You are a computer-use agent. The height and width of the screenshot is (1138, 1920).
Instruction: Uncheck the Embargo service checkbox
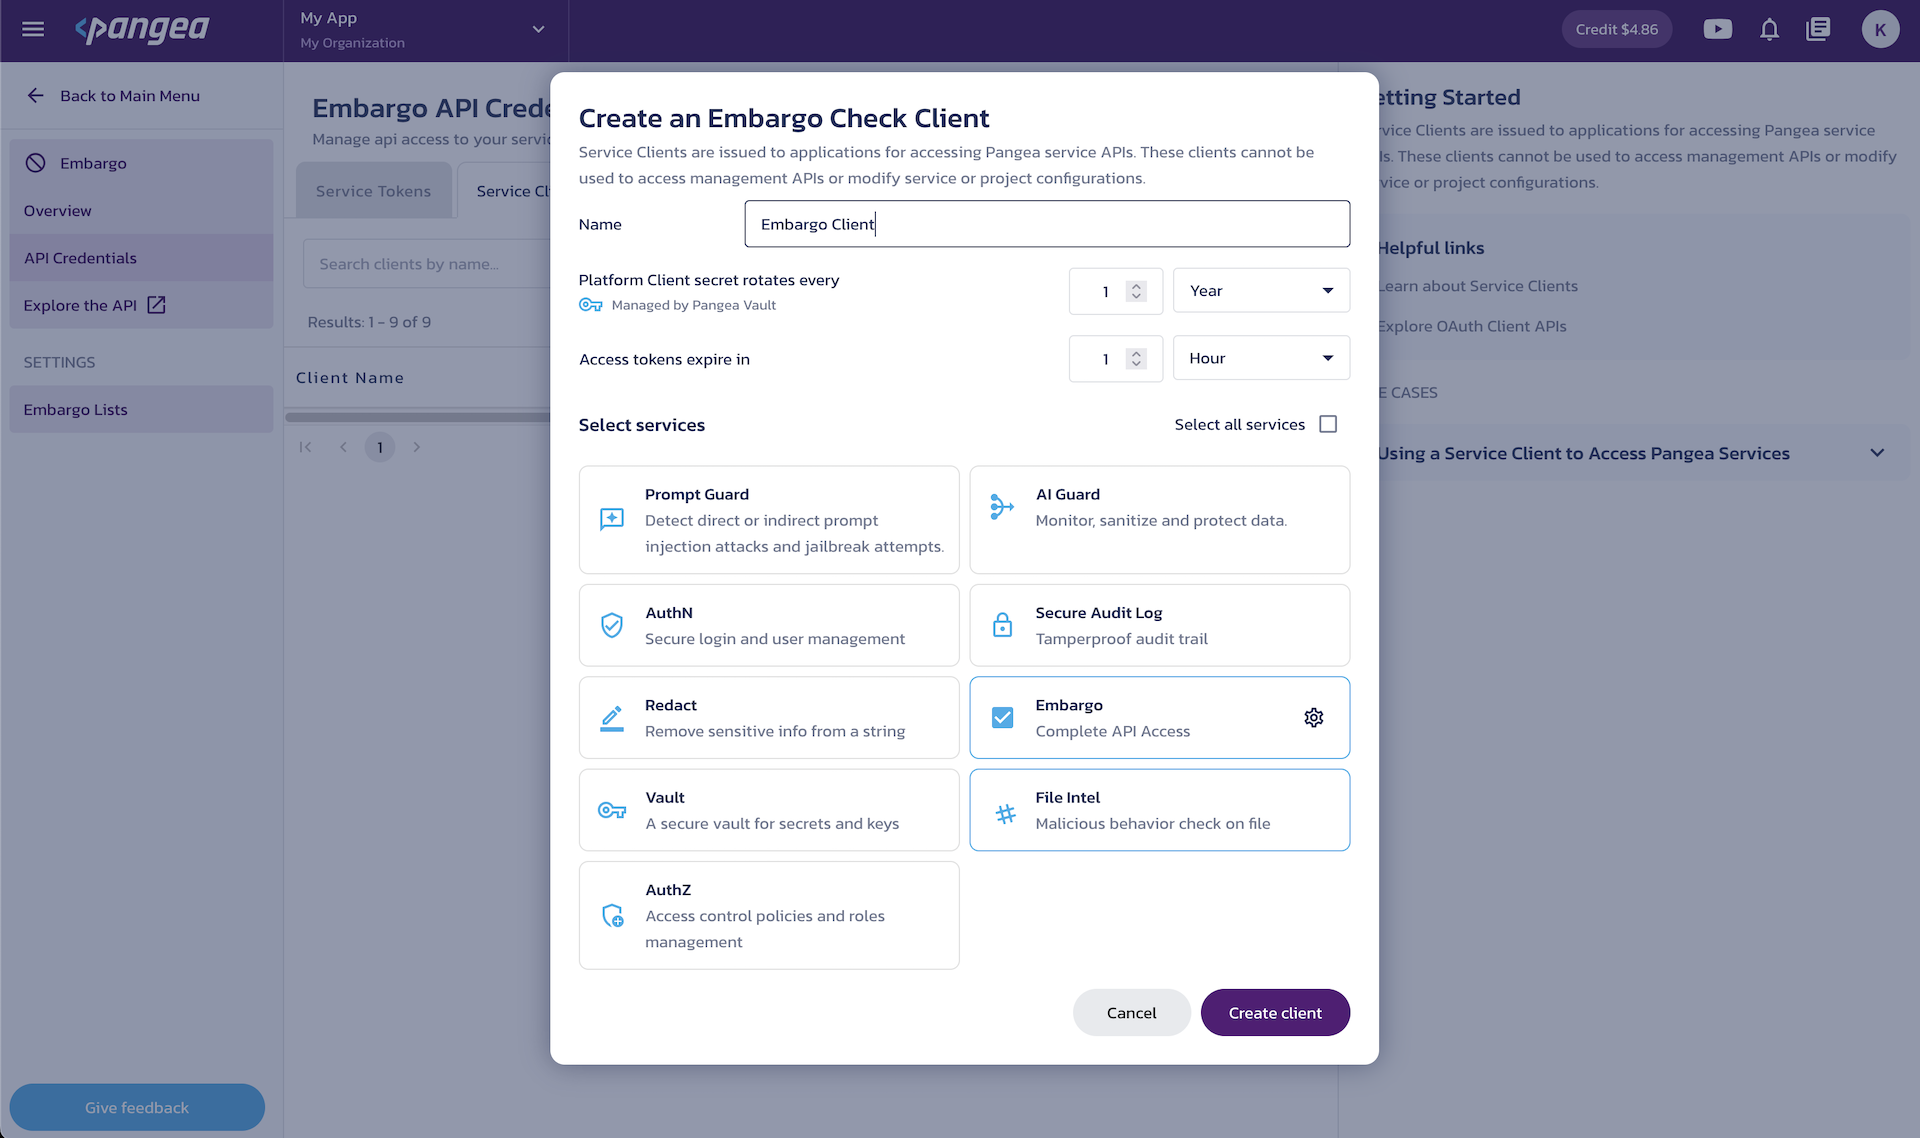coord(1002,718)
